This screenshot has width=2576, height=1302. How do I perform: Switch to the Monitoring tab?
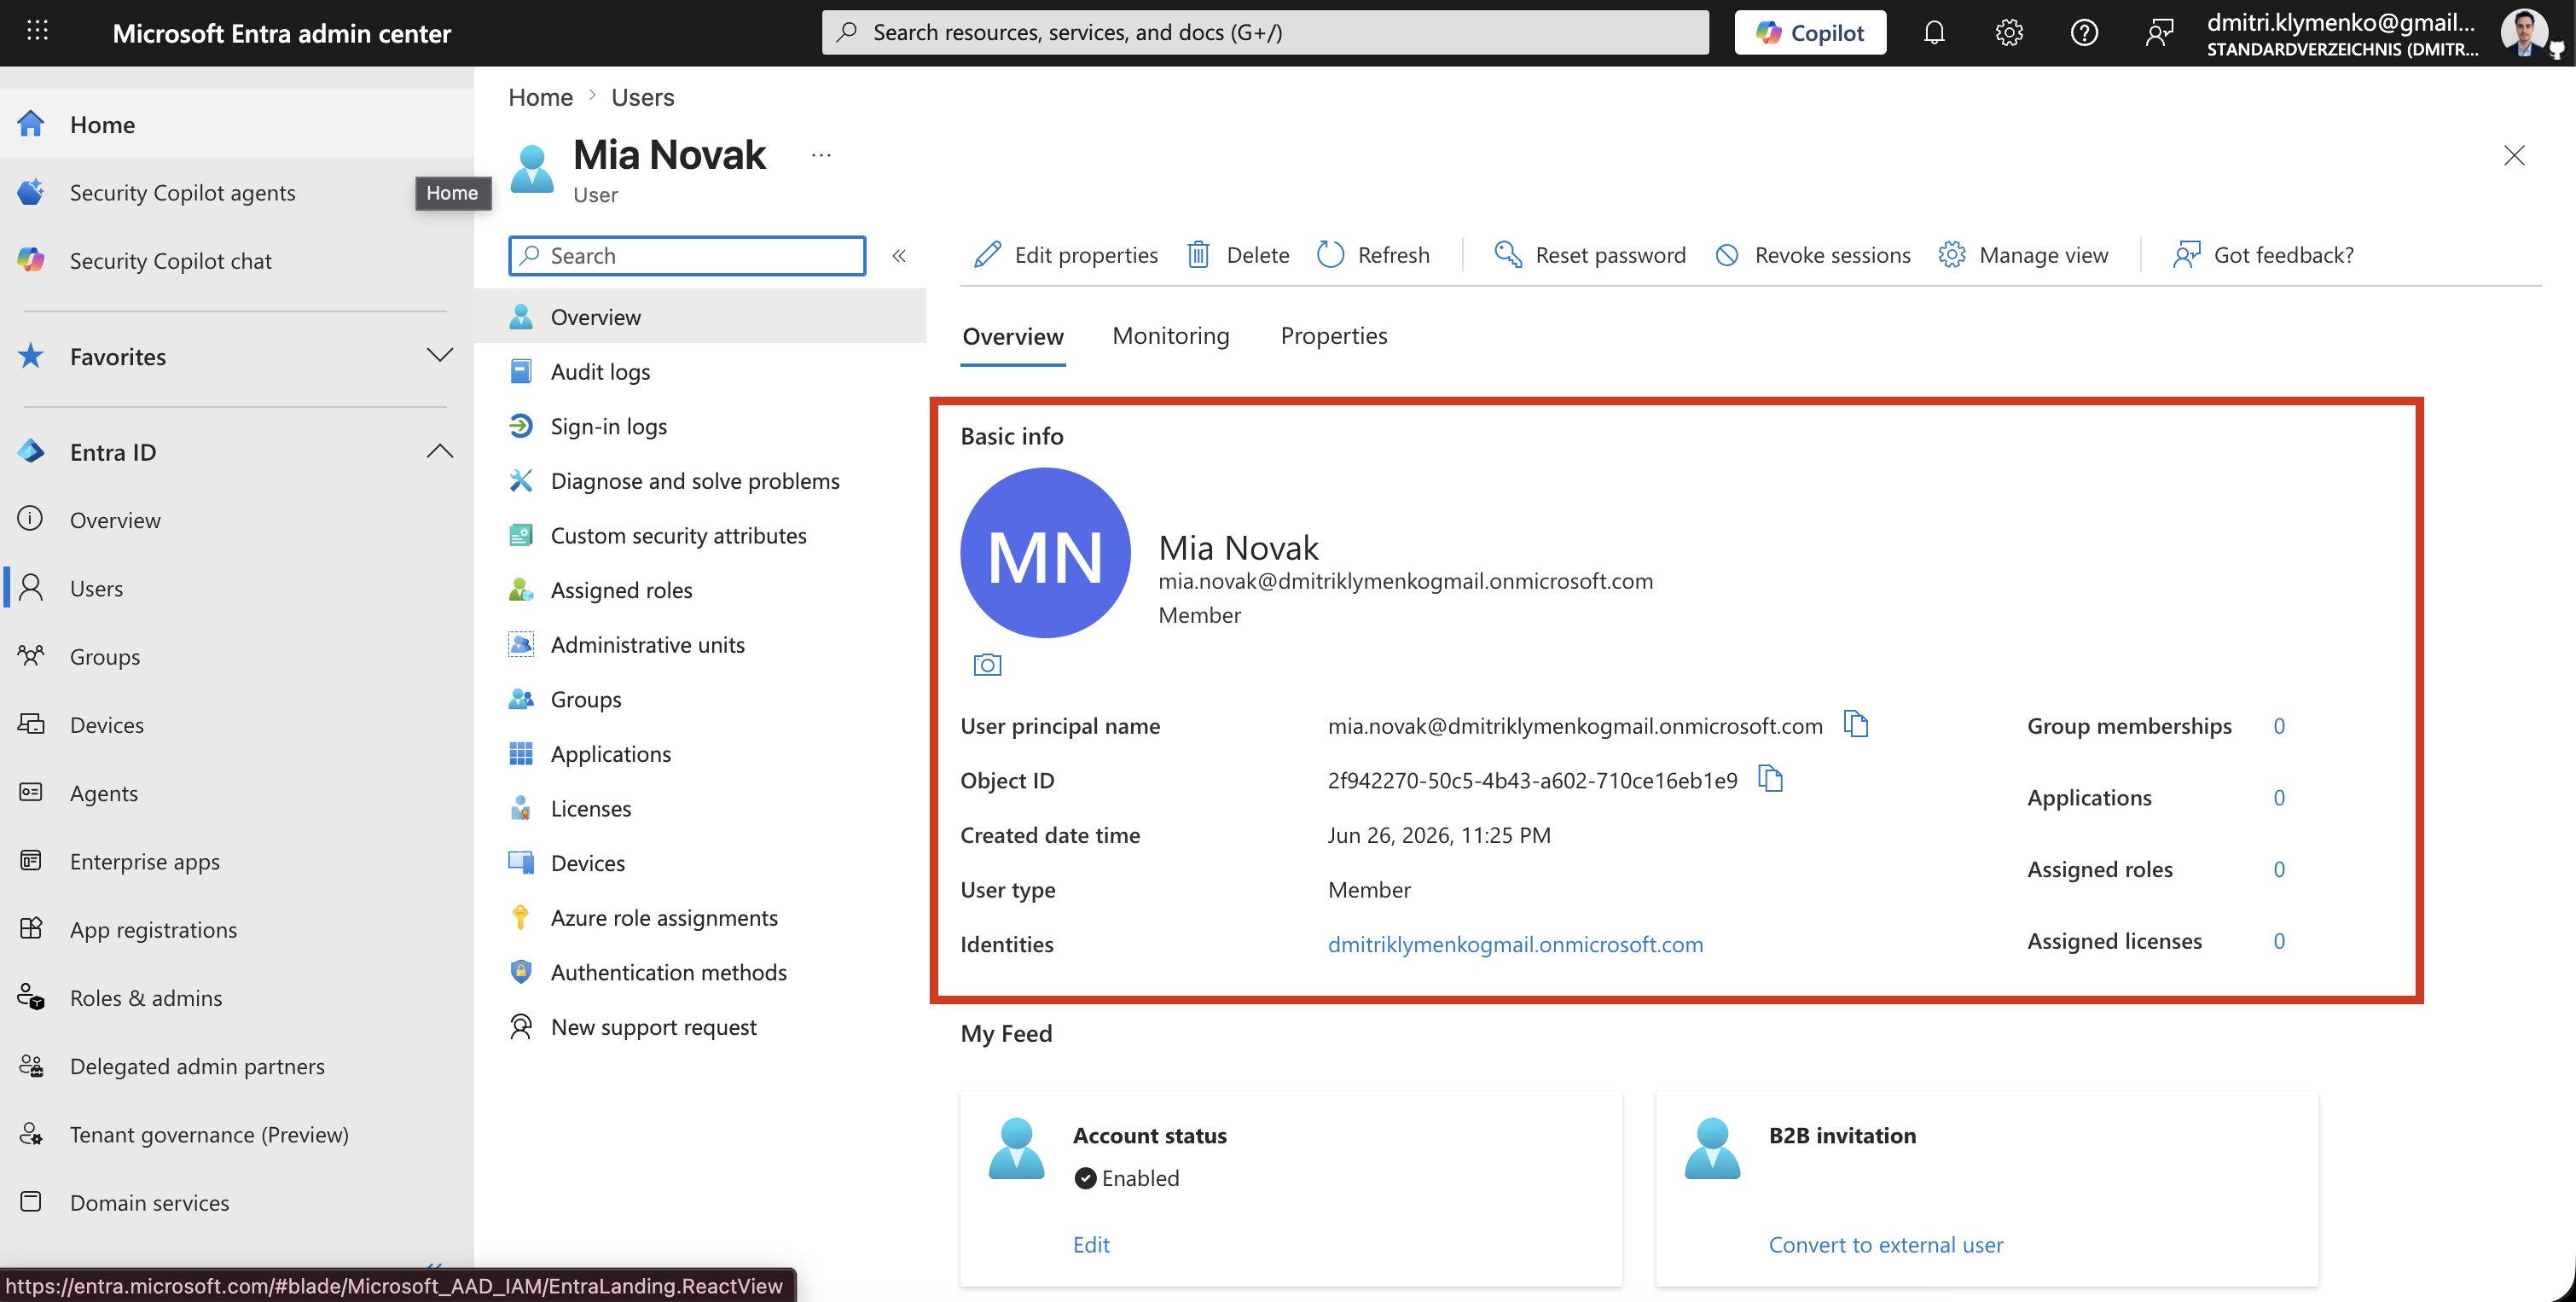(1171, 336)
